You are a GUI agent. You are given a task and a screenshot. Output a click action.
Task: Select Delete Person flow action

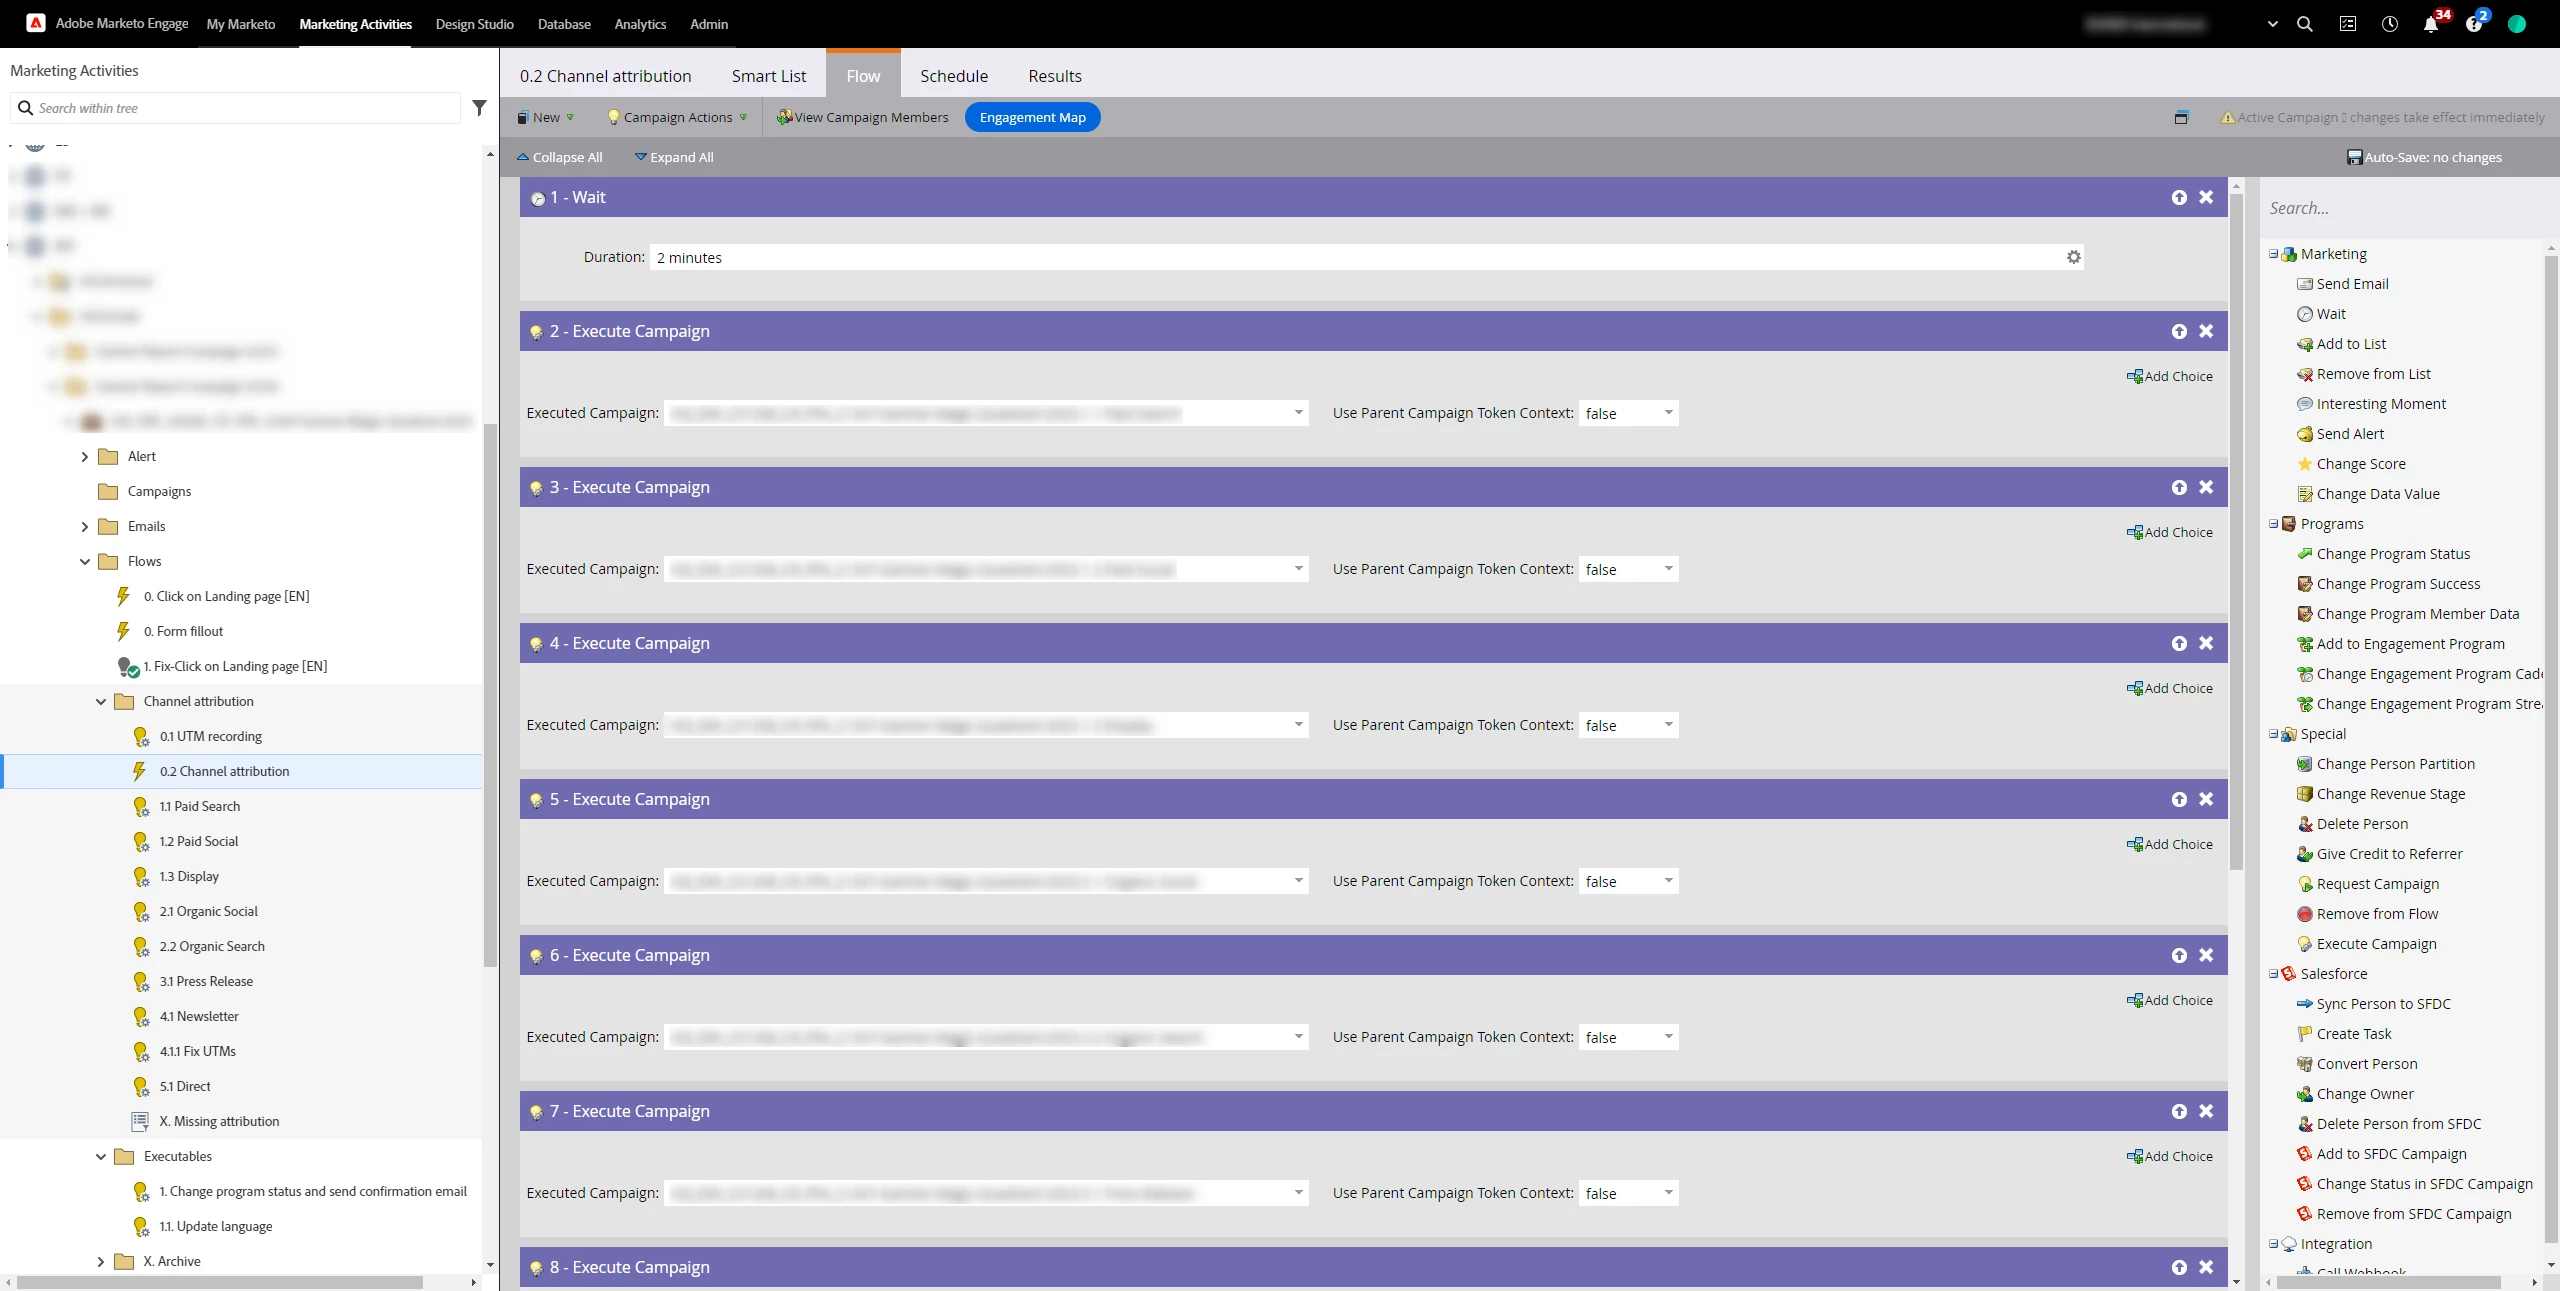click(x=2362, y=824)
